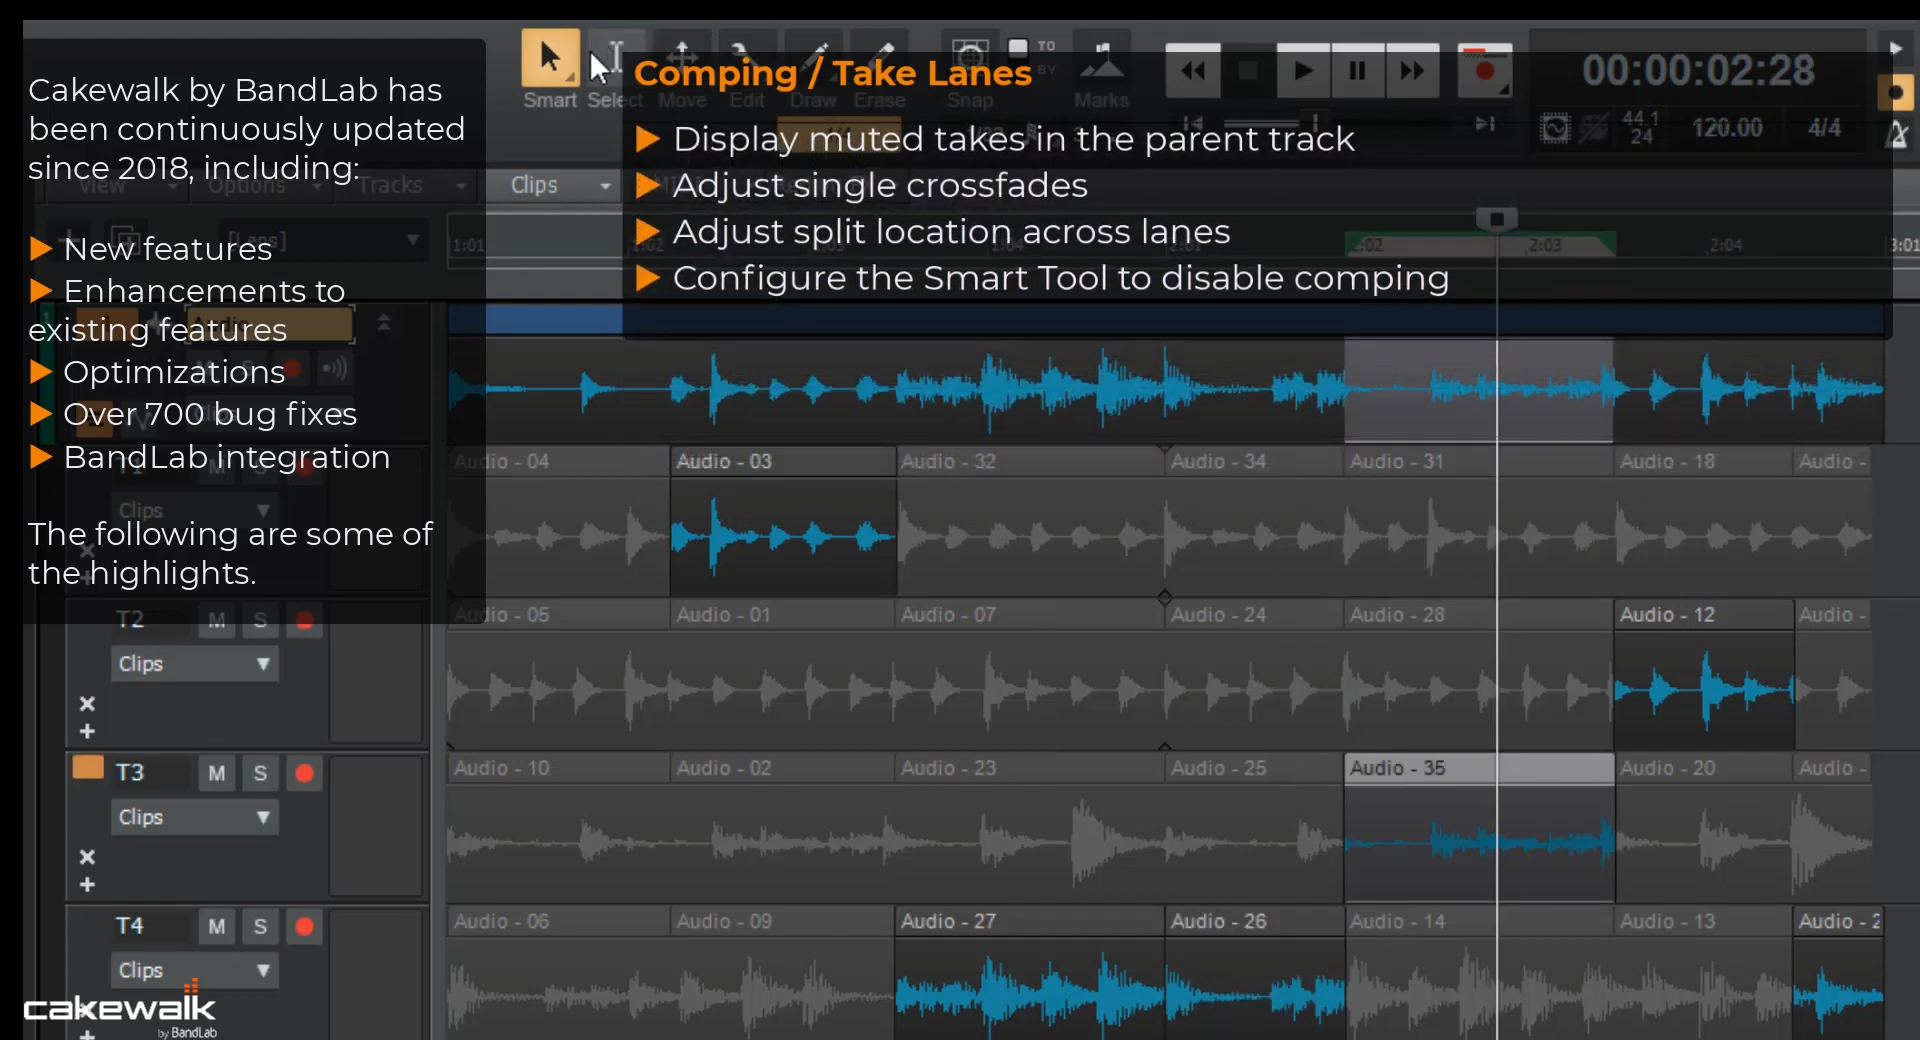
Task: Stop playback with the Stop button
Action: [1248, 71]
